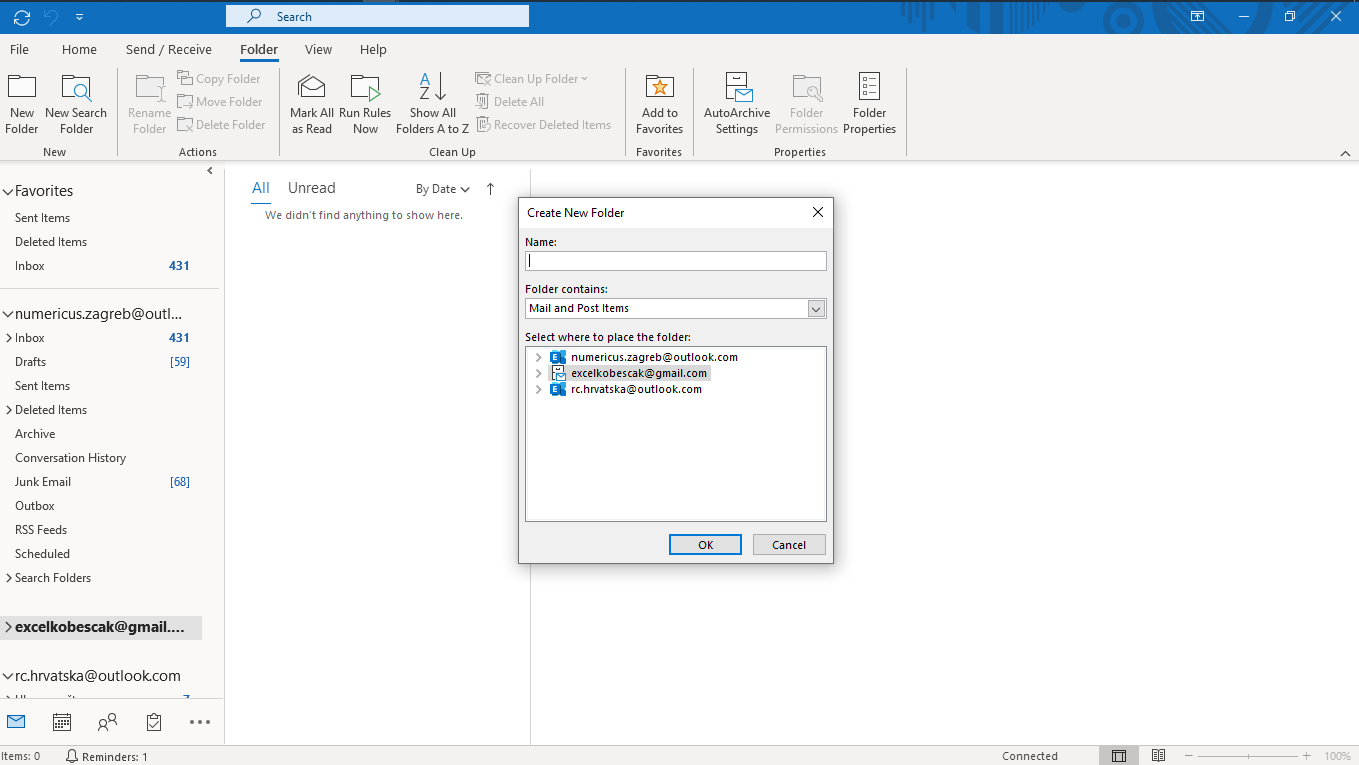Open Folder Properties
Image resolution: width=1359 pixels, height=765 pixels.
click(869, 100)
